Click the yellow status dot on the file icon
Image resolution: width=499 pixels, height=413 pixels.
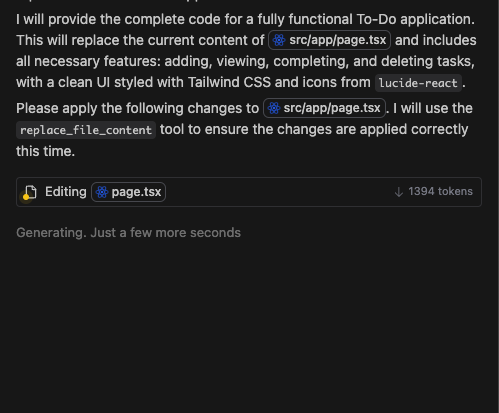(26, 197)
